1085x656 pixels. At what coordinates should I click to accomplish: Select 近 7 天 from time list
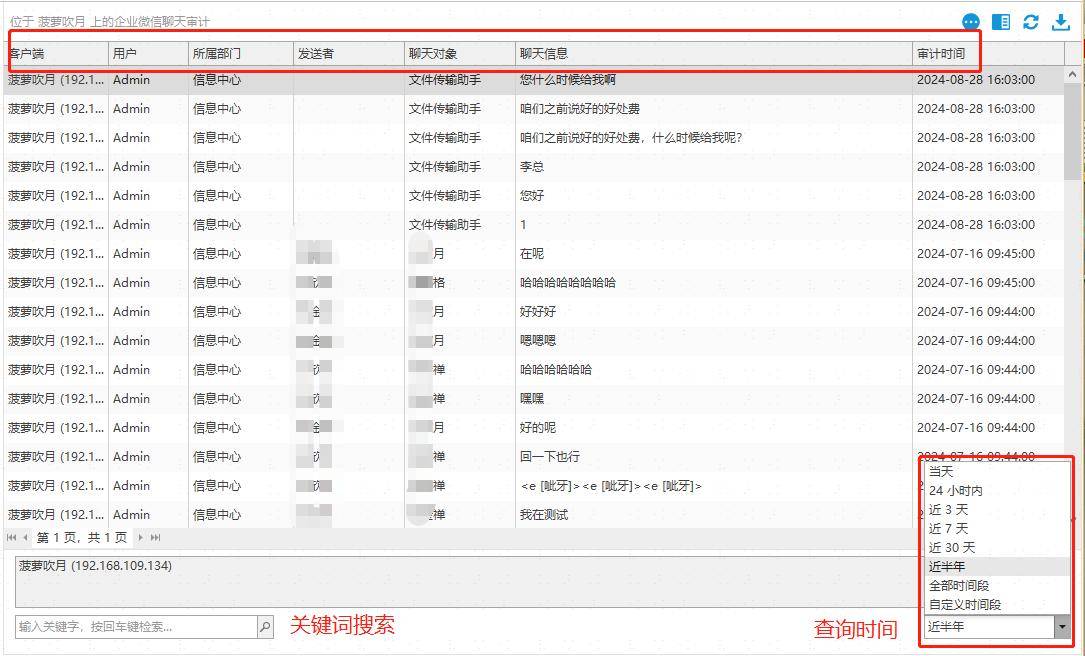coord(948,528)
